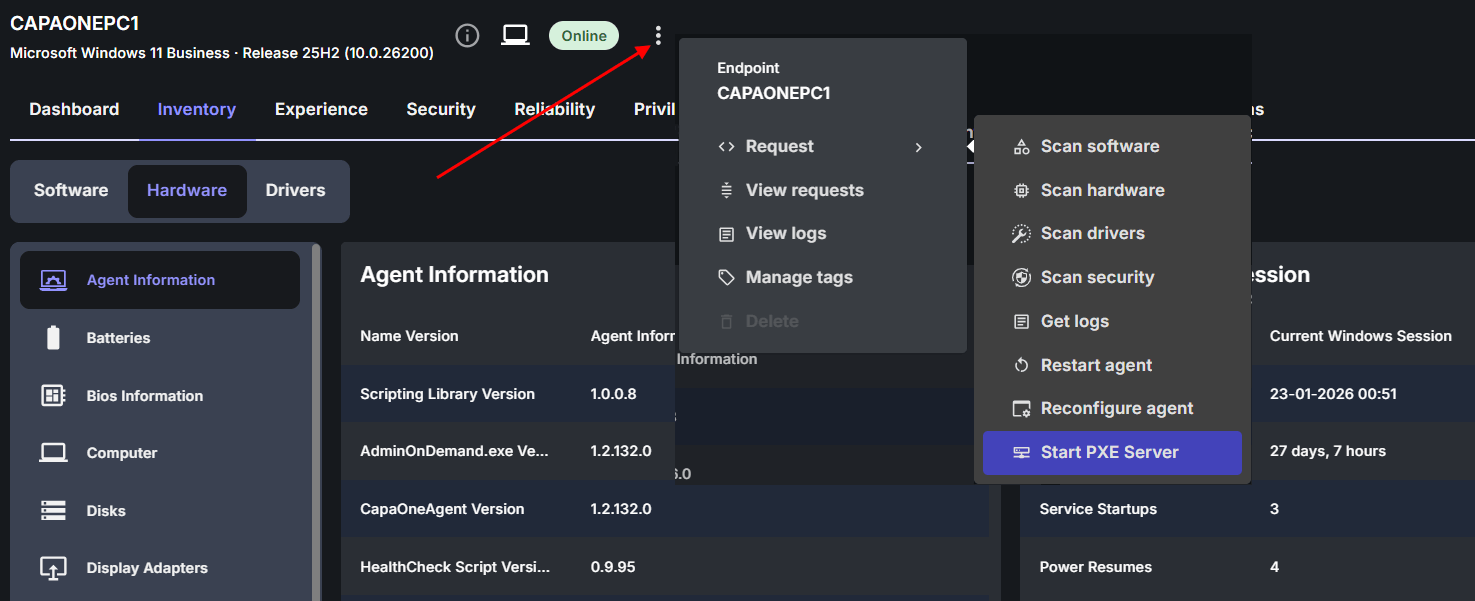Click the Online status badge
This screenshot has width=1475, height=601.
point(584,36)
